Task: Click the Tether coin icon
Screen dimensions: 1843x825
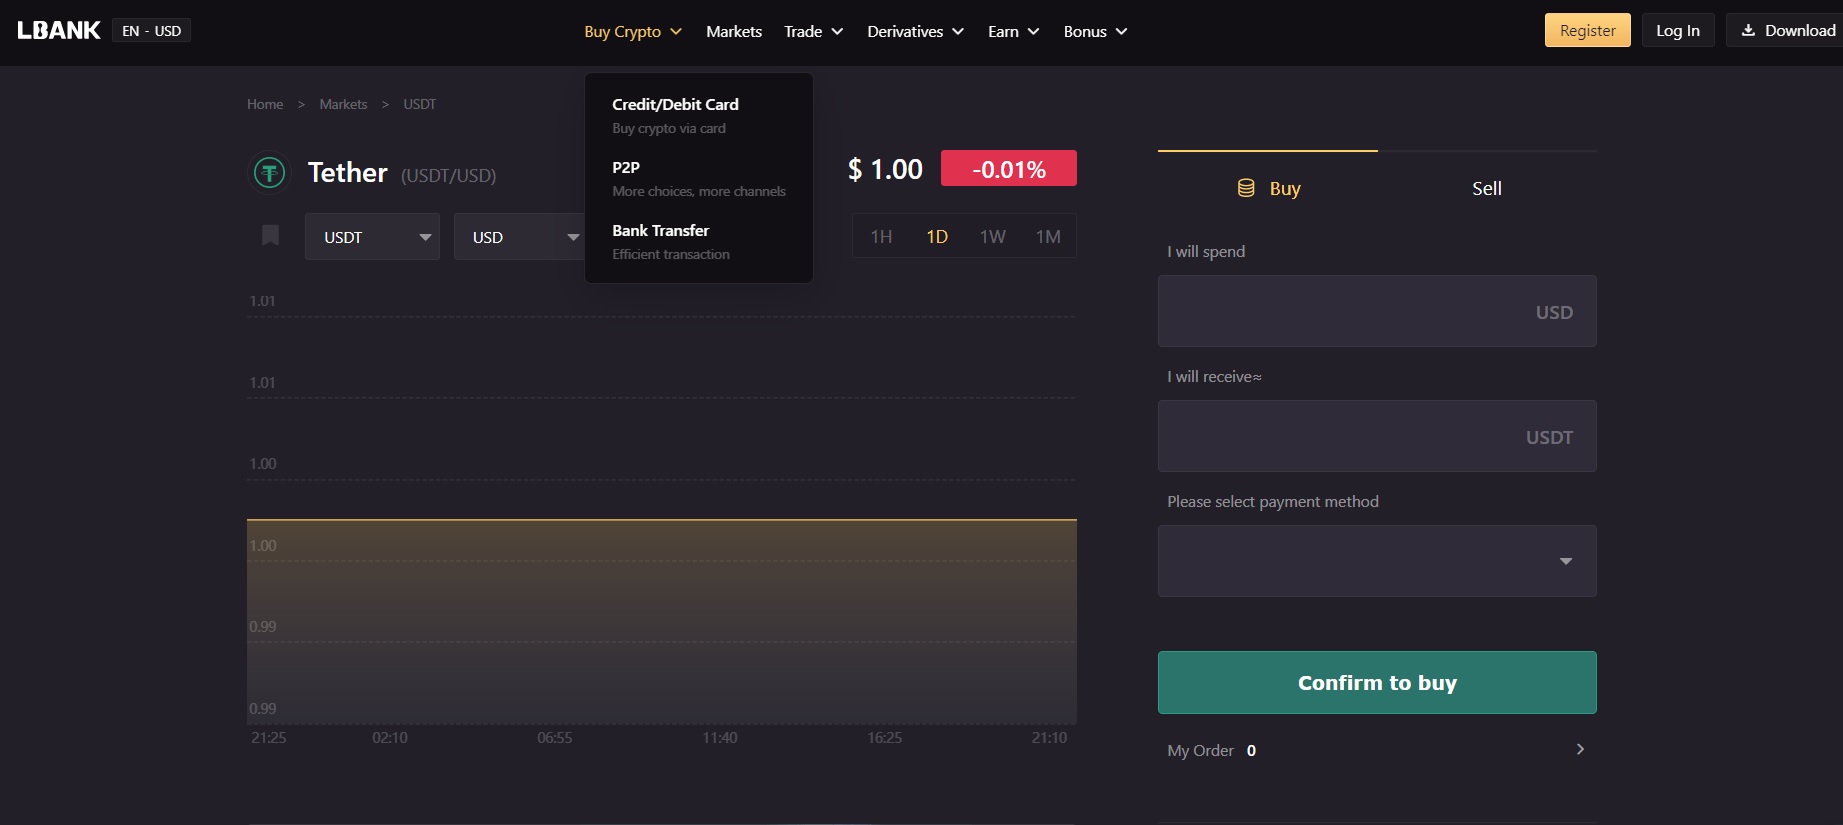Action: (269, 173)
